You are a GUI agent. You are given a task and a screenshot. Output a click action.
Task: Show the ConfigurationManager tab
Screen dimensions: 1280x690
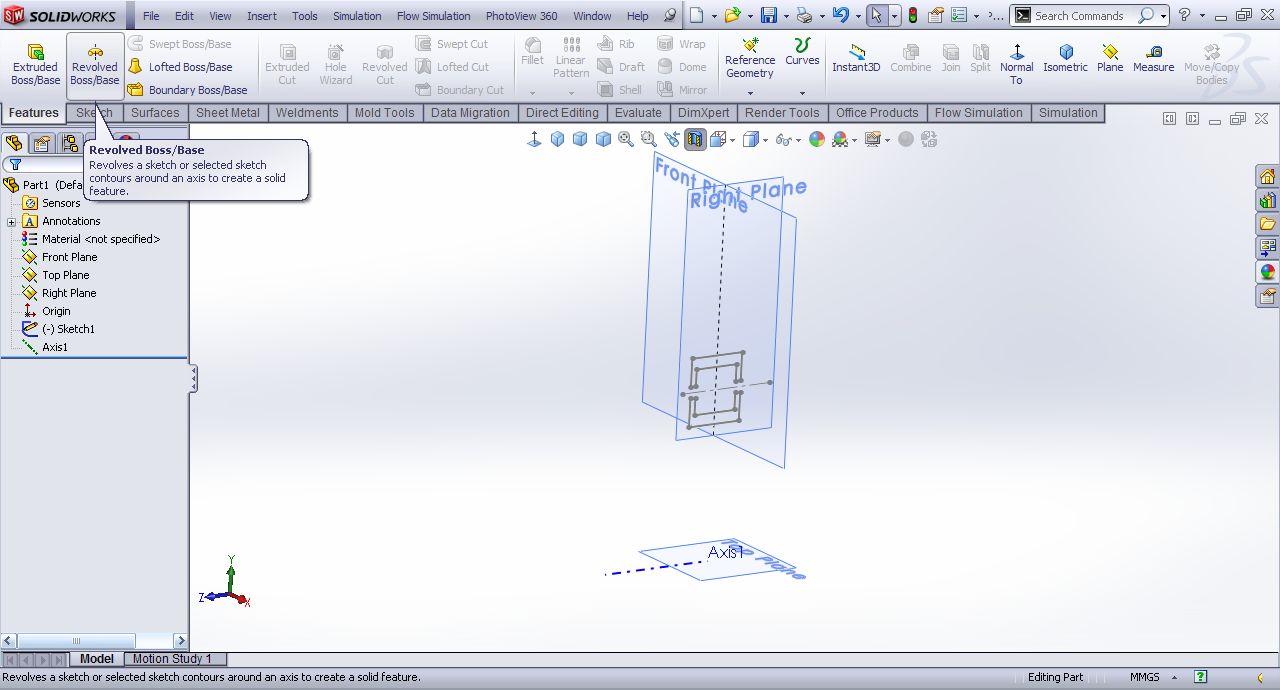coord(70,143)
